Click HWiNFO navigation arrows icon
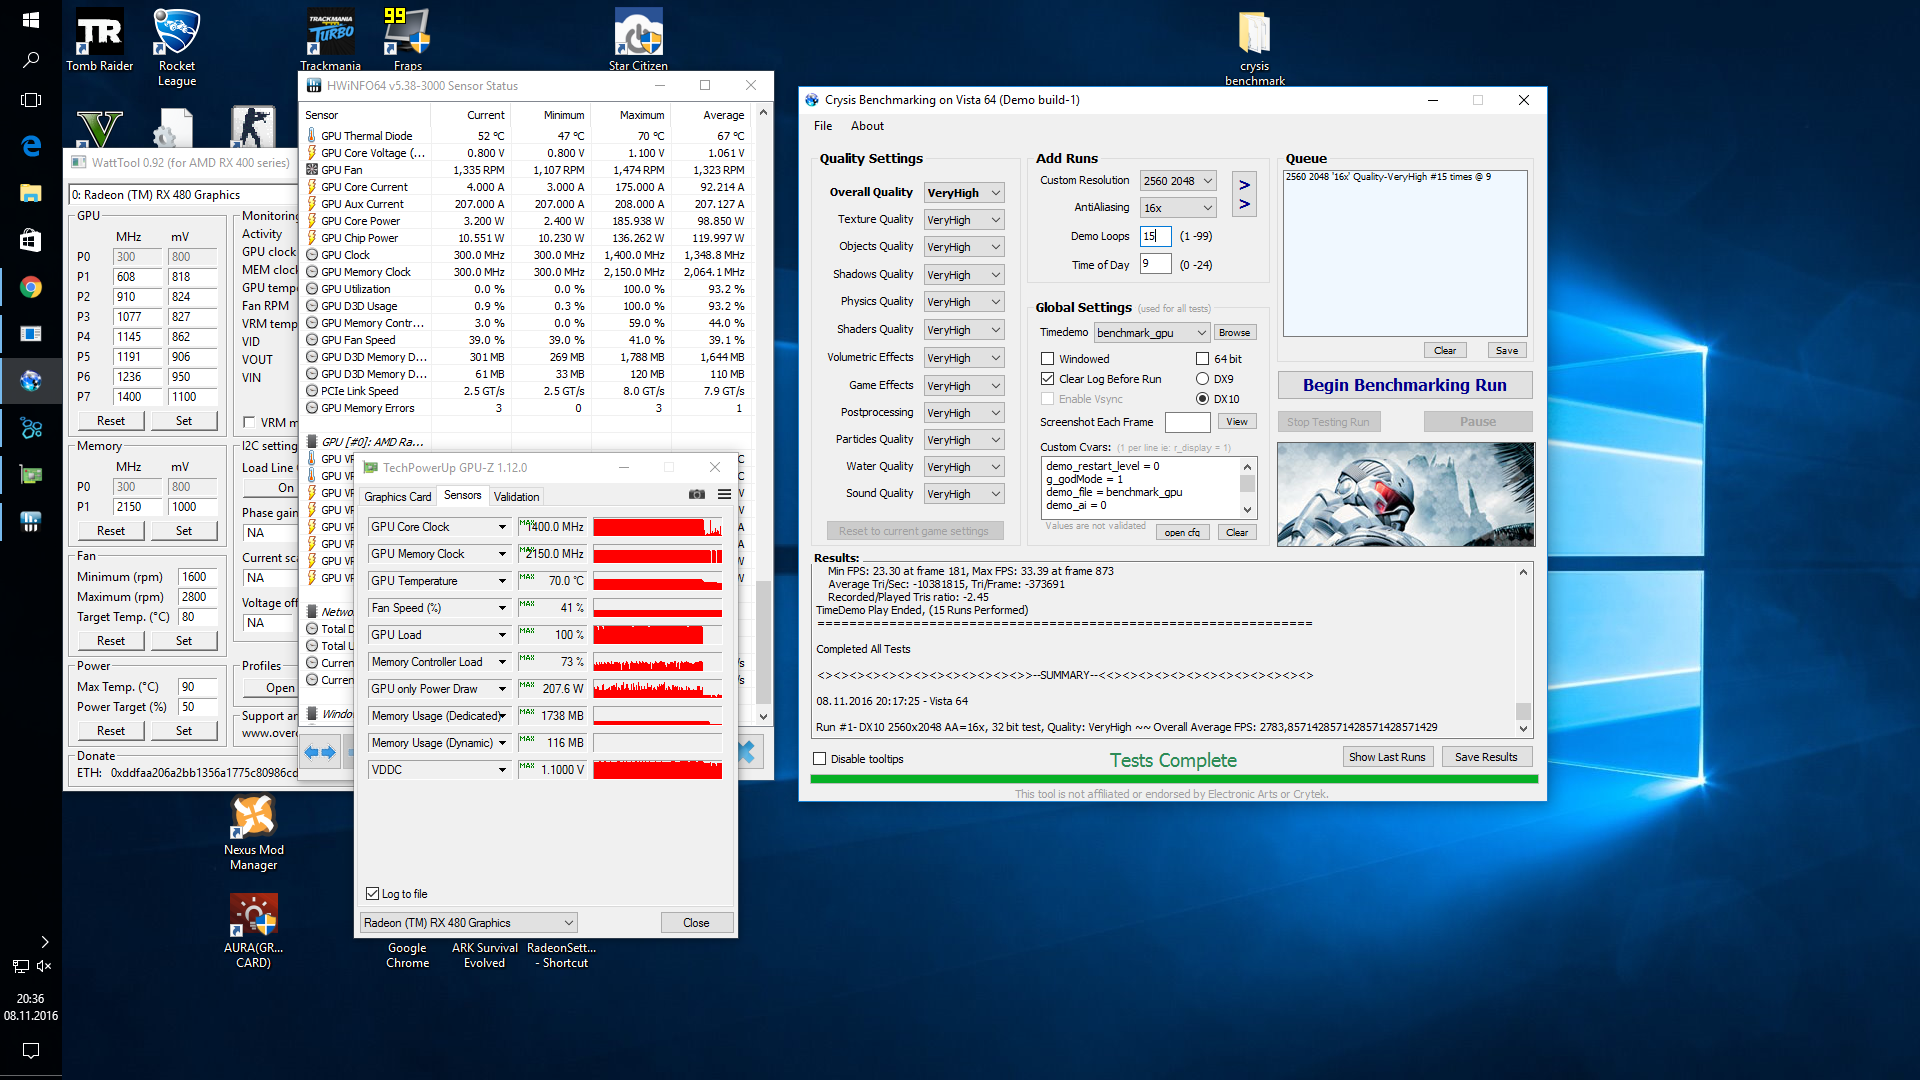The height and width of the screenshot is (1080, 1920). pos(320,752)
